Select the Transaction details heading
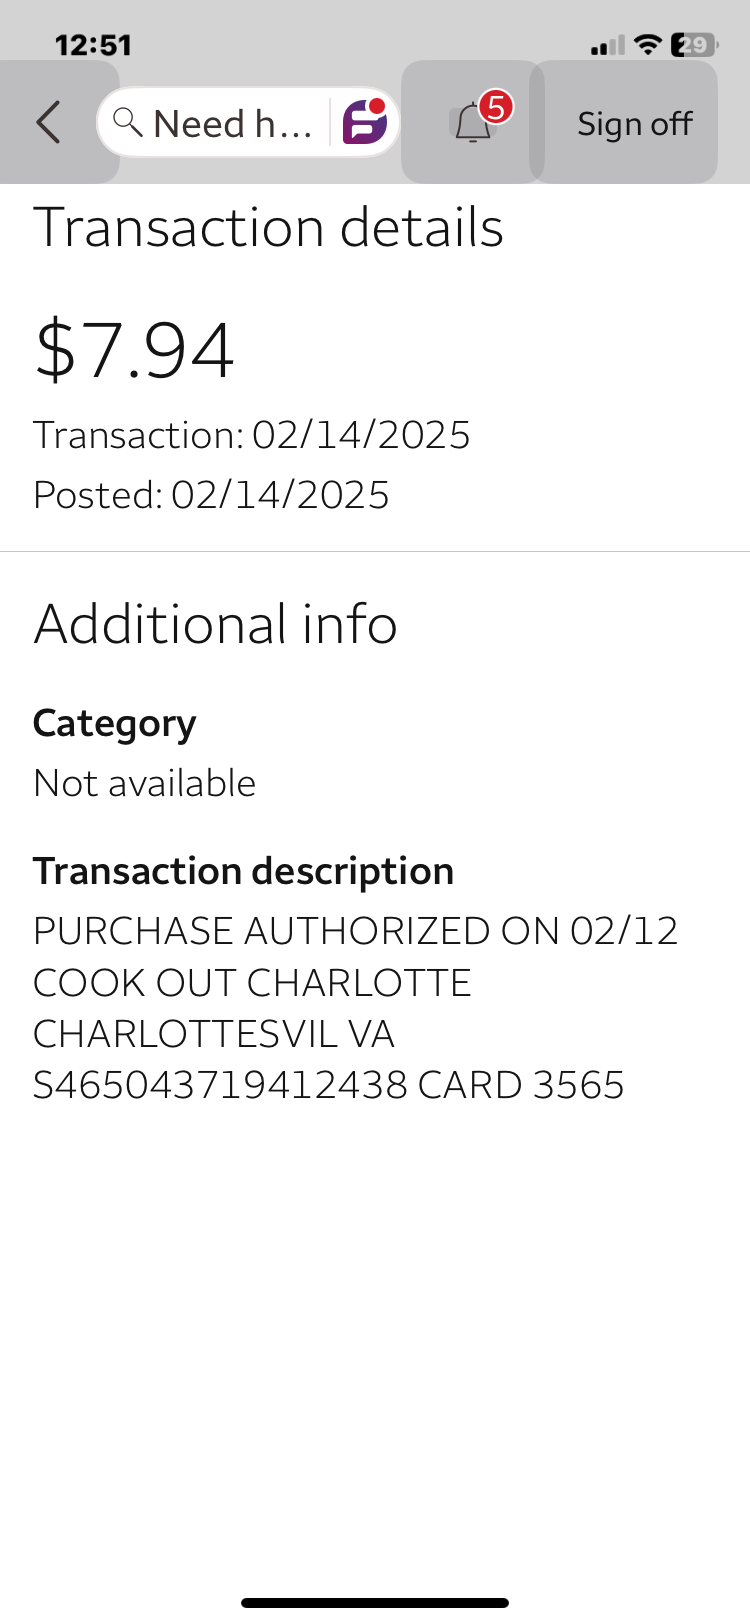The height and width of the screenshot is (1624, 750). [x=268, y=228]
